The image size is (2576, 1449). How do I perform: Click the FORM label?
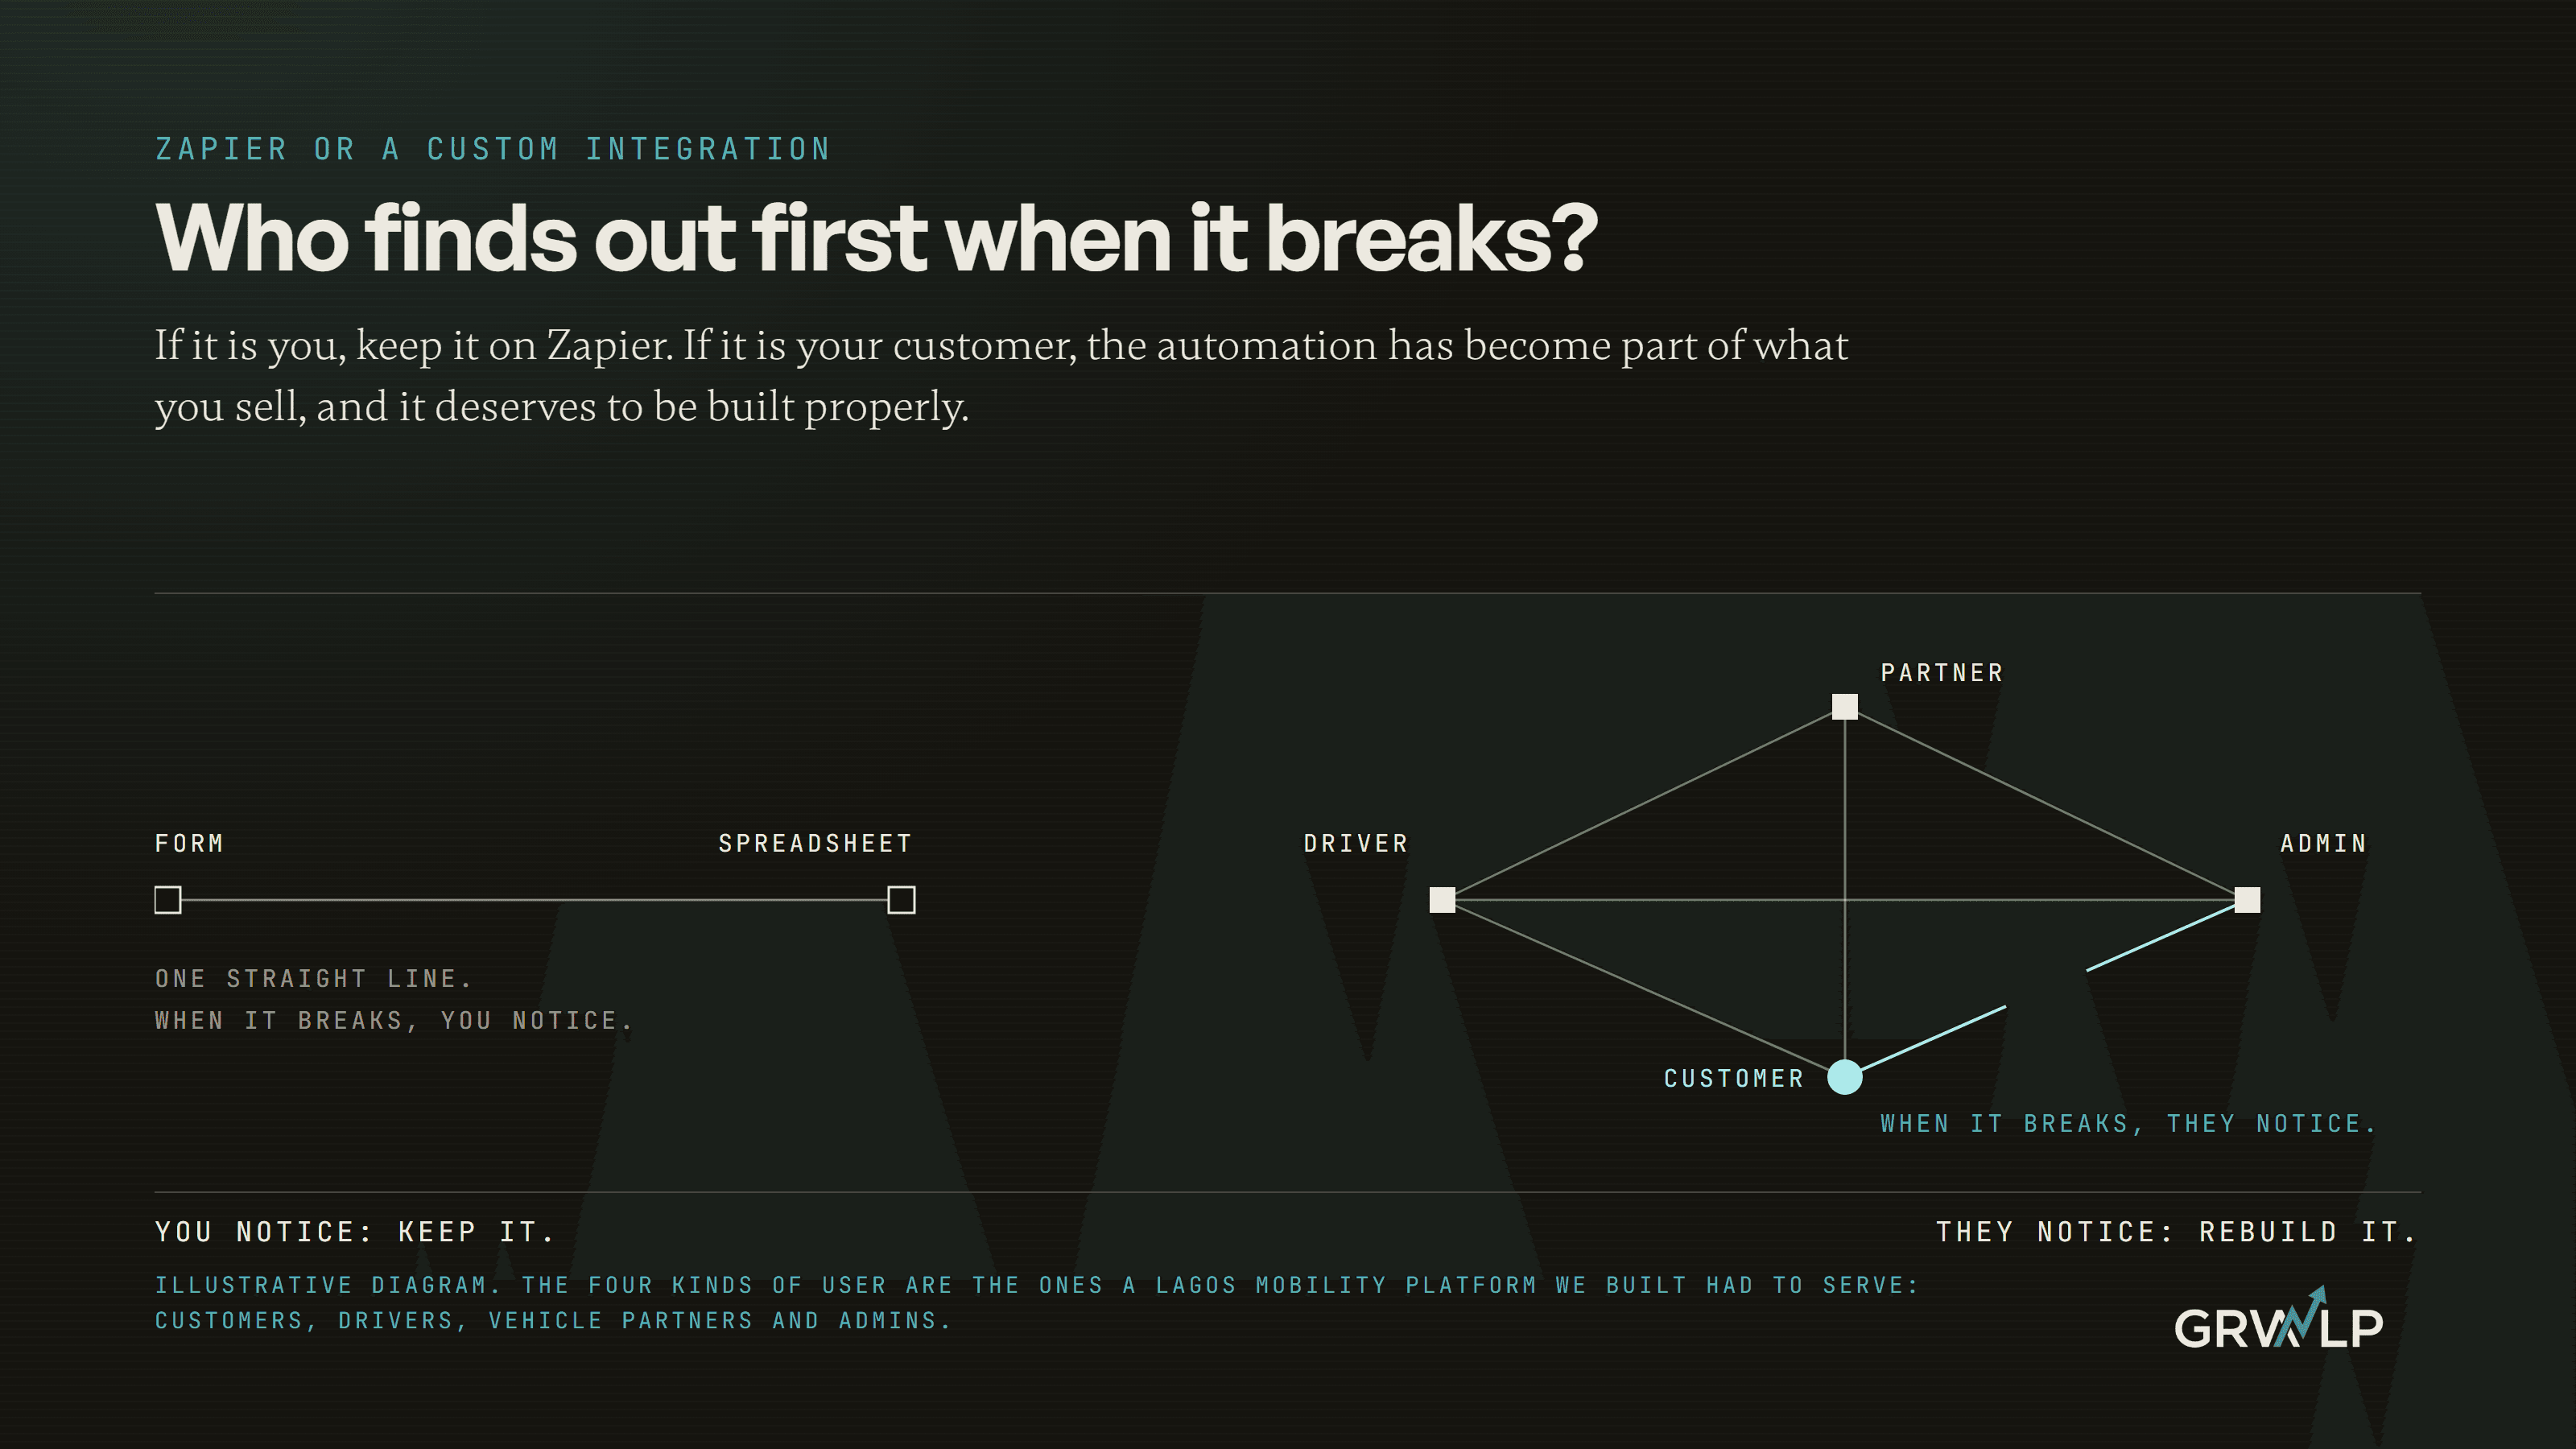tap(189, 843)
